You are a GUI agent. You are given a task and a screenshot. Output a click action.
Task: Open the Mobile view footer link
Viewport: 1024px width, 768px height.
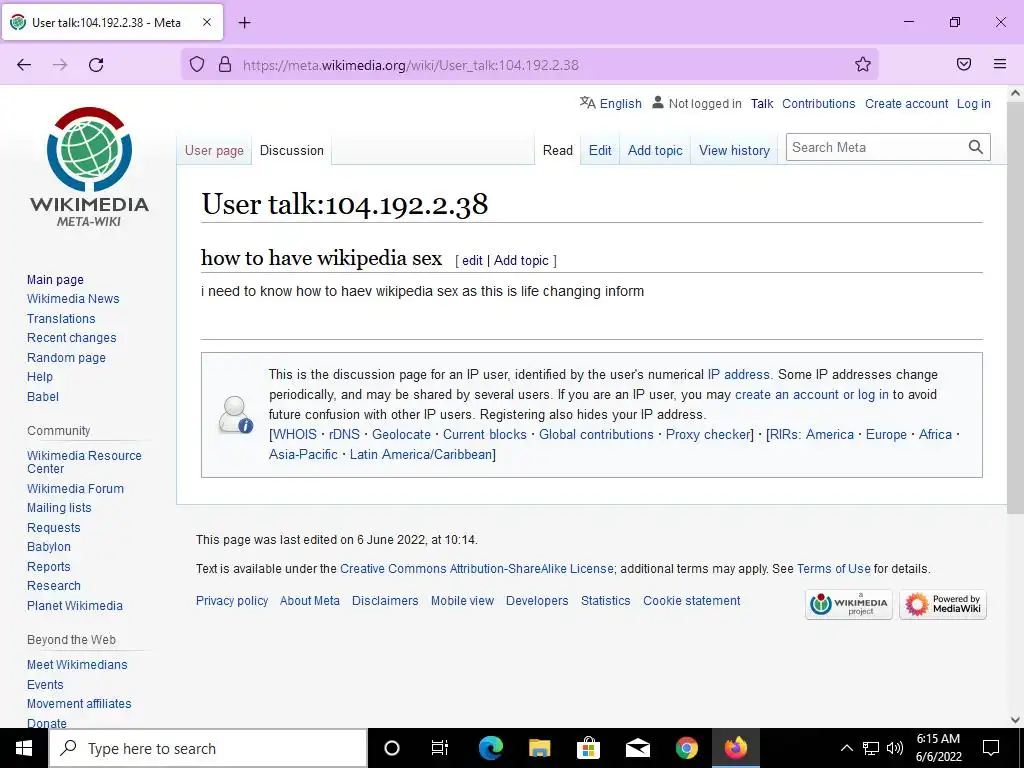pyautogui.click(x=462, y=601)
